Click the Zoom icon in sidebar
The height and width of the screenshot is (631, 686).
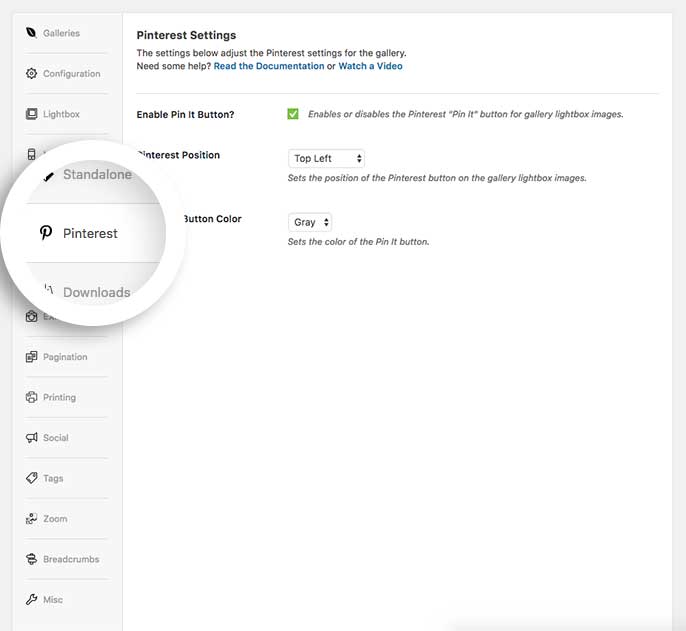tap(31, 519)
